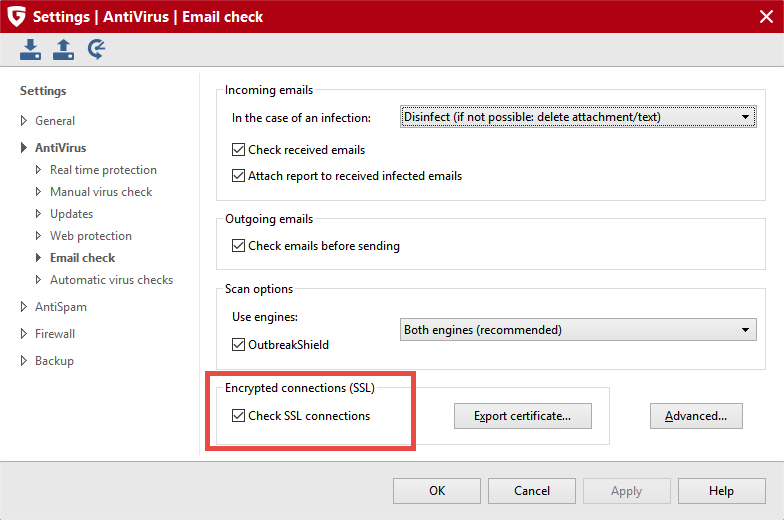784x520 pixels.
Task: Open Help for email check
Action: [722, 491]
